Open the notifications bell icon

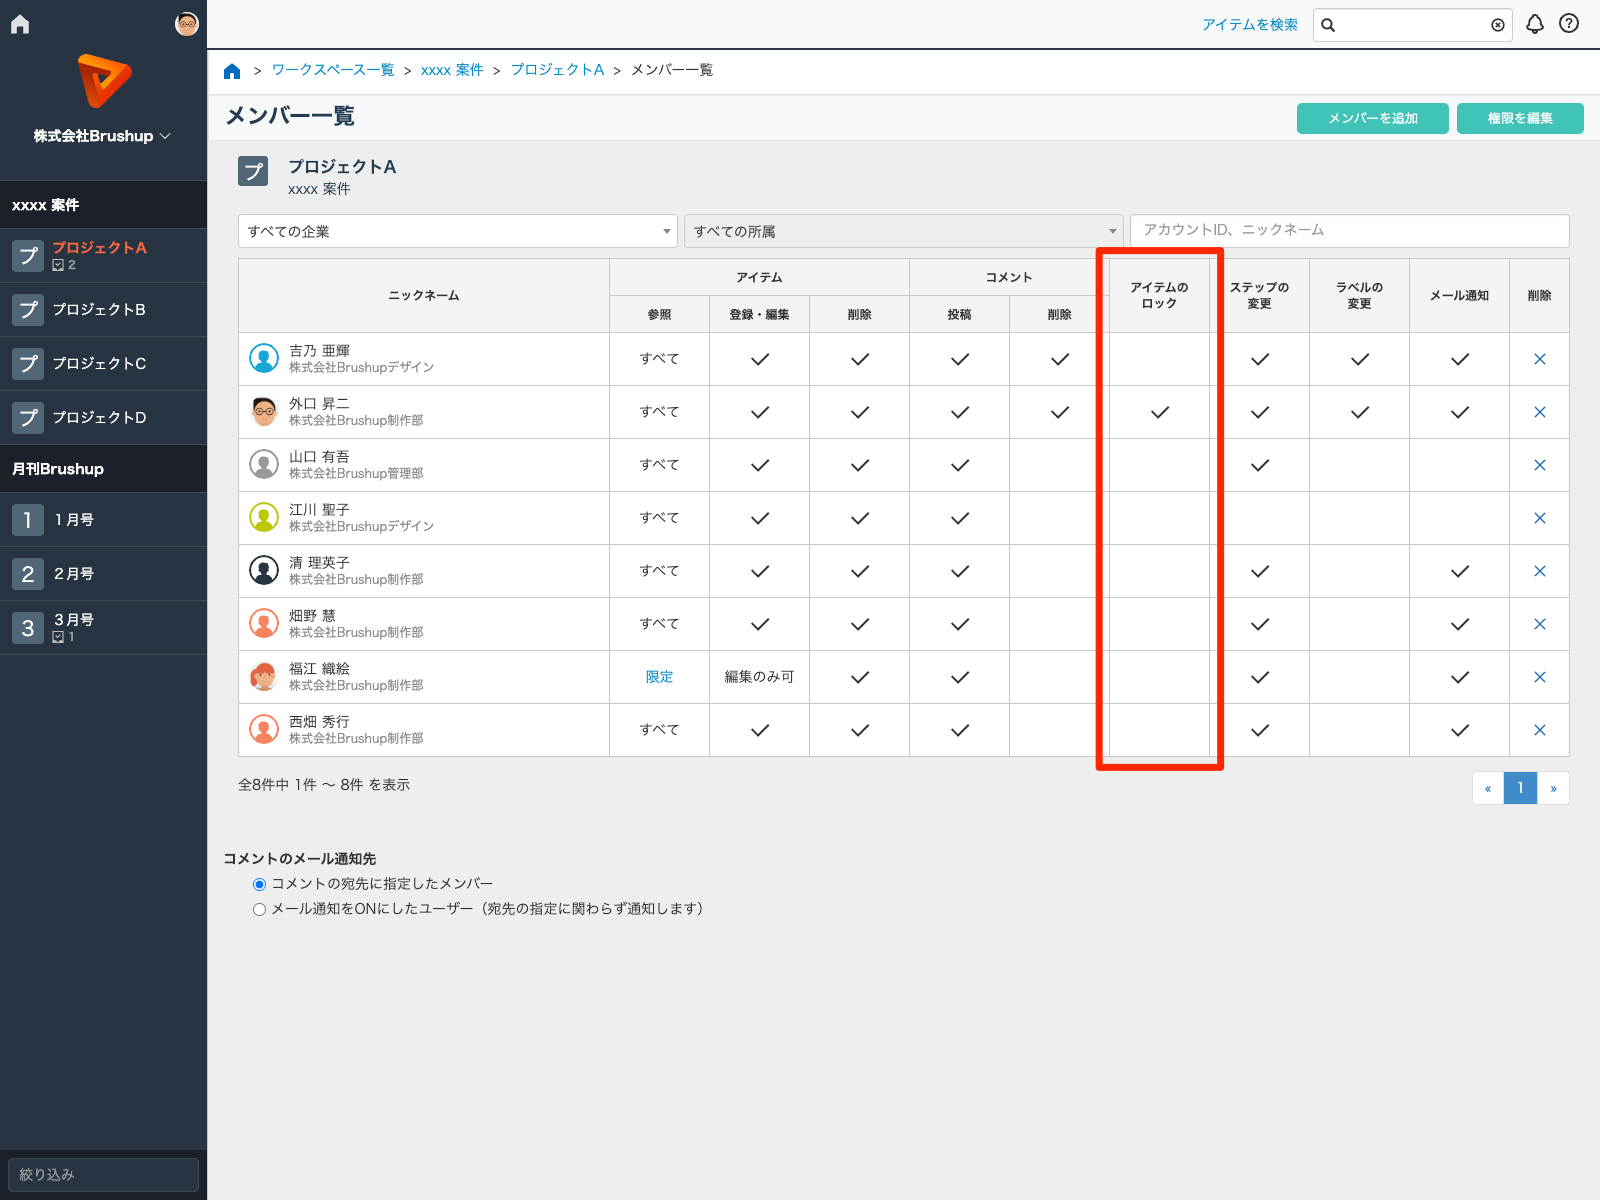point(1535,24)
